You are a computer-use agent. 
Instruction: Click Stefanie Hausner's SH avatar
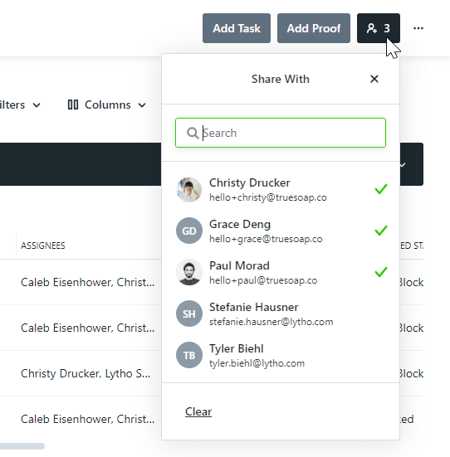click(x=189, y=314)
